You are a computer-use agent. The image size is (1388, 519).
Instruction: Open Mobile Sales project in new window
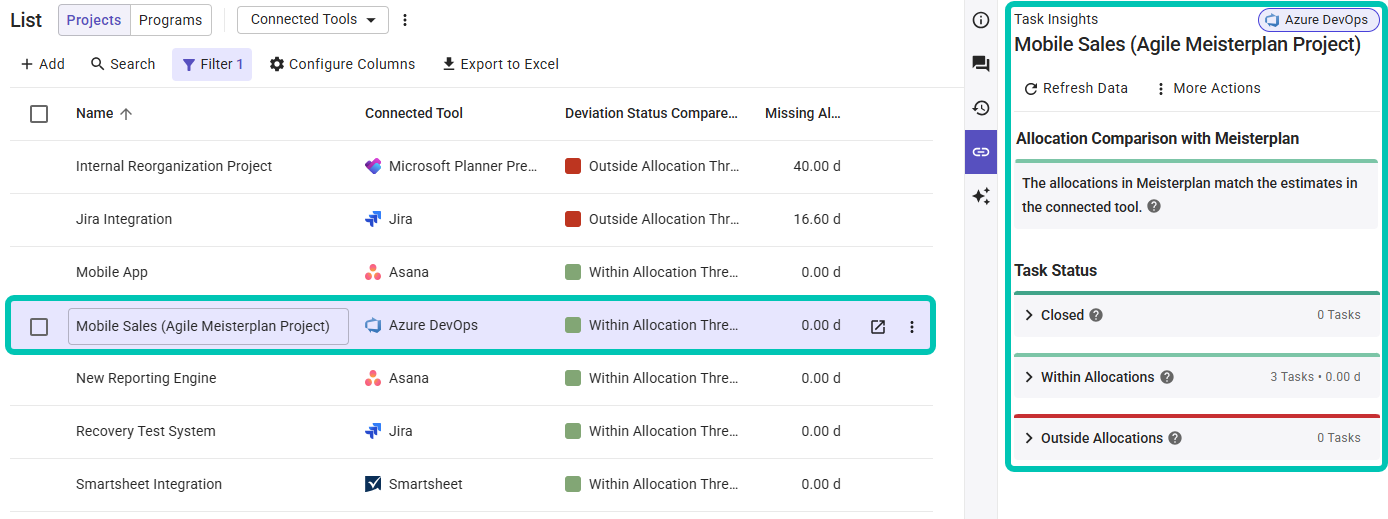tap(878, 326)
